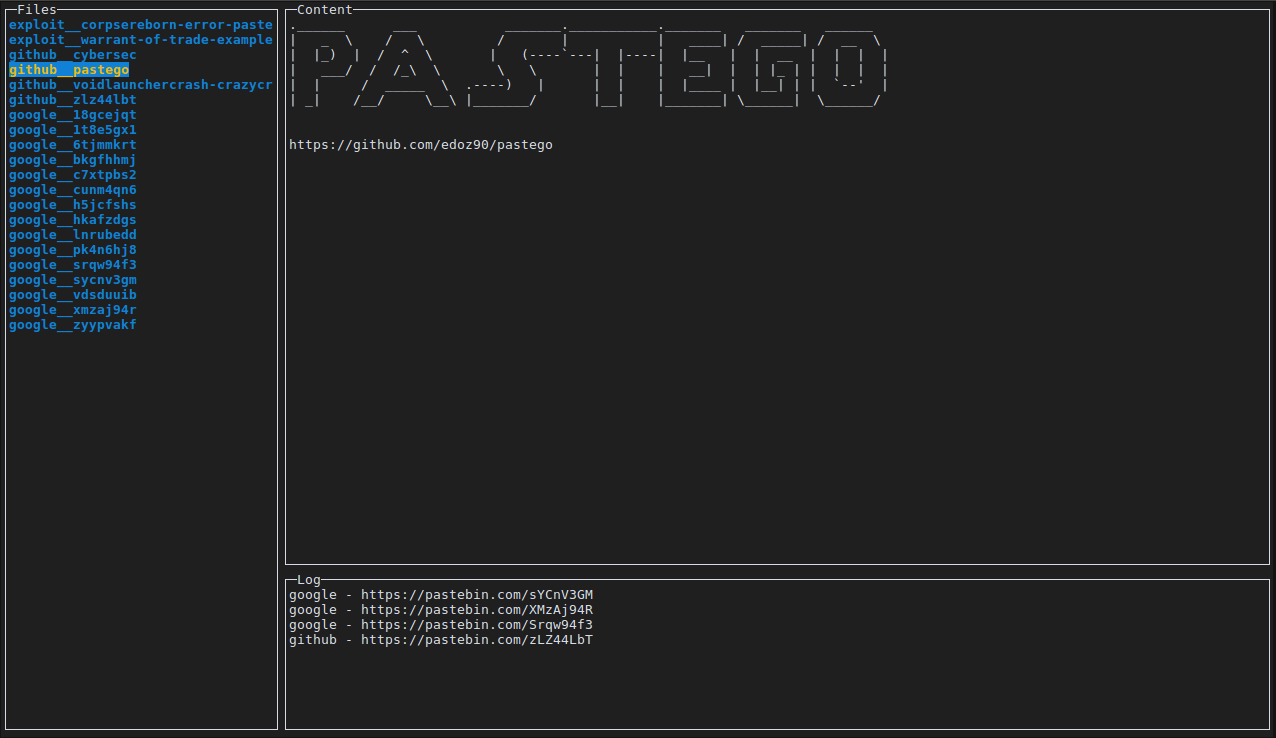Select google__srqw94f3 entry
The height and width of the screenshot is (738, 1276).
pyautogui.click(x=73, y=265)
